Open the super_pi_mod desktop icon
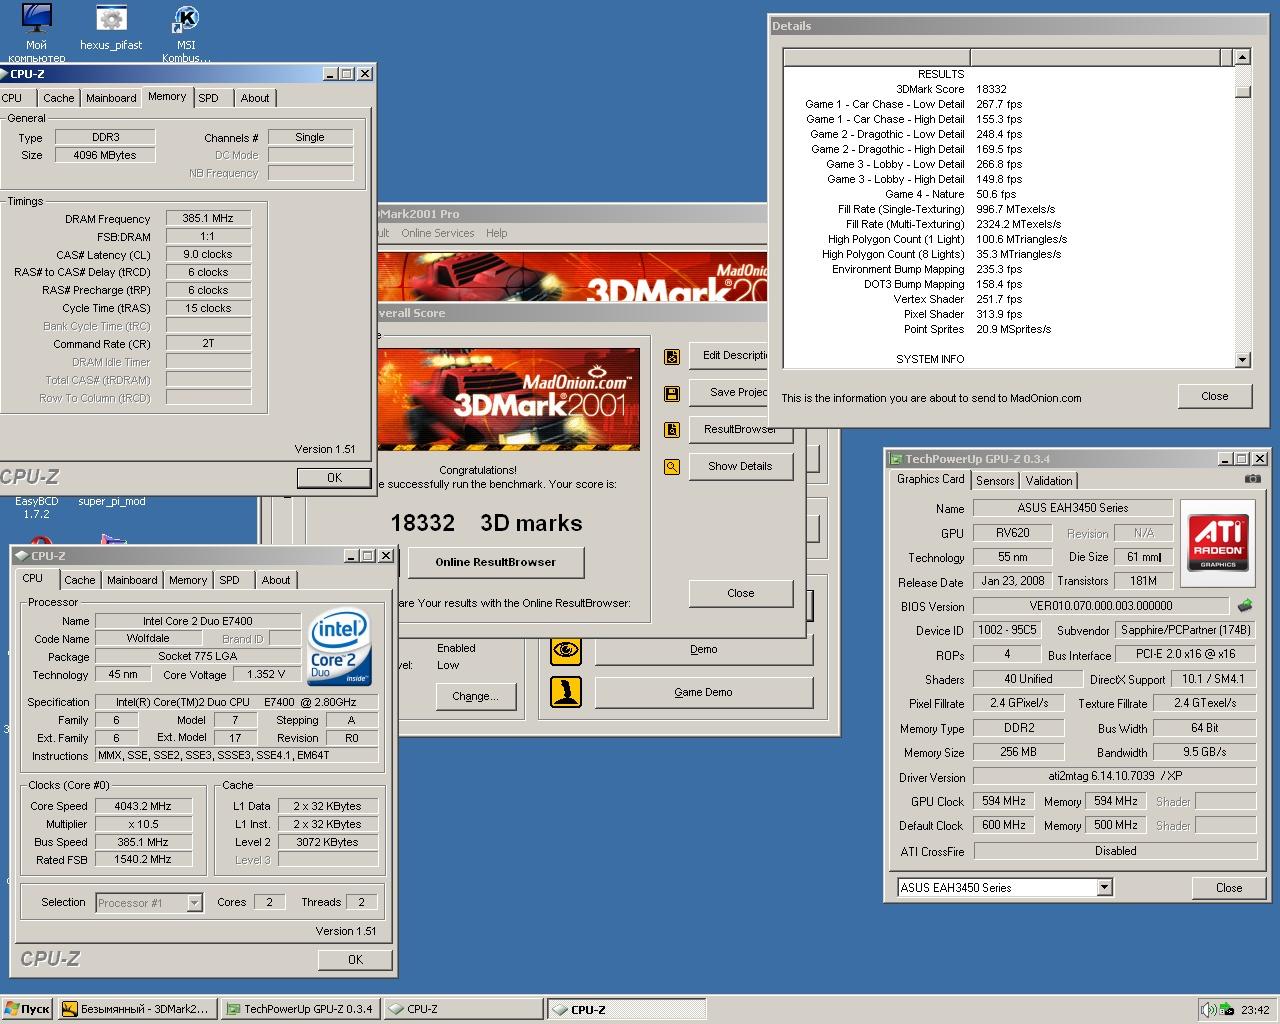The image size is (1280, 1024). [112, 501]
